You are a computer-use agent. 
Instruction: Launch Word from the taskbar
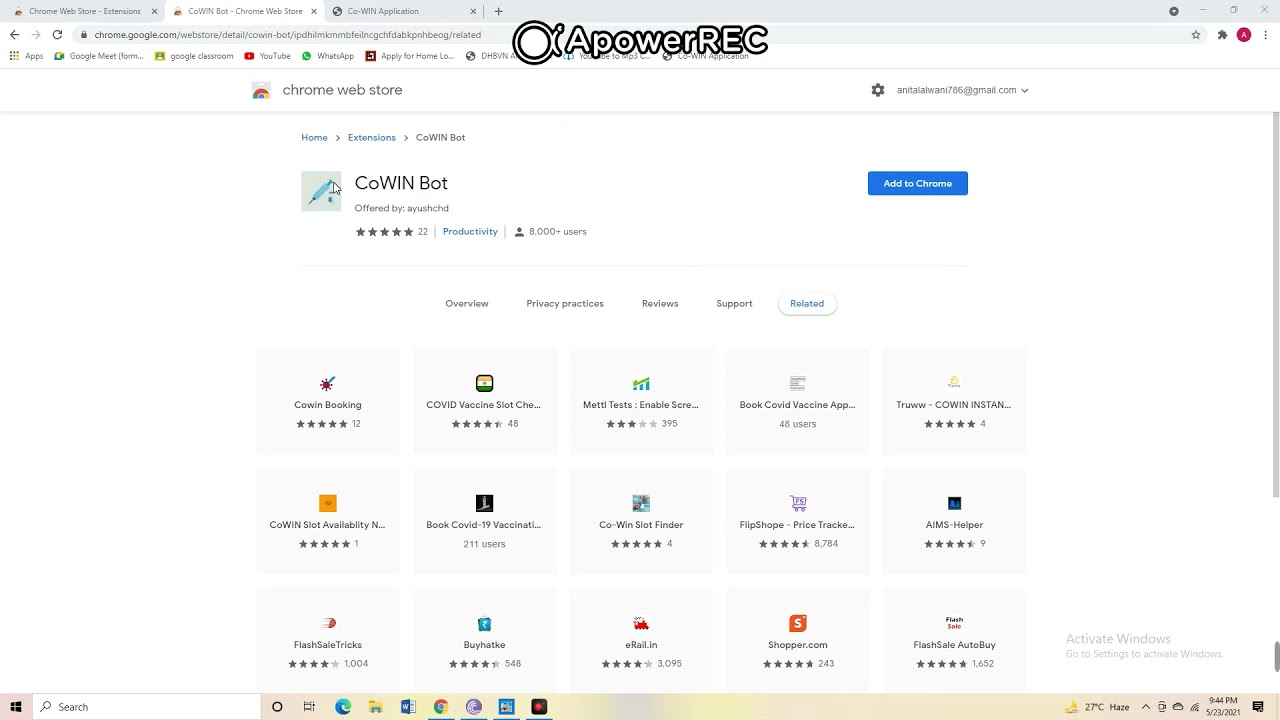[408, 707]
